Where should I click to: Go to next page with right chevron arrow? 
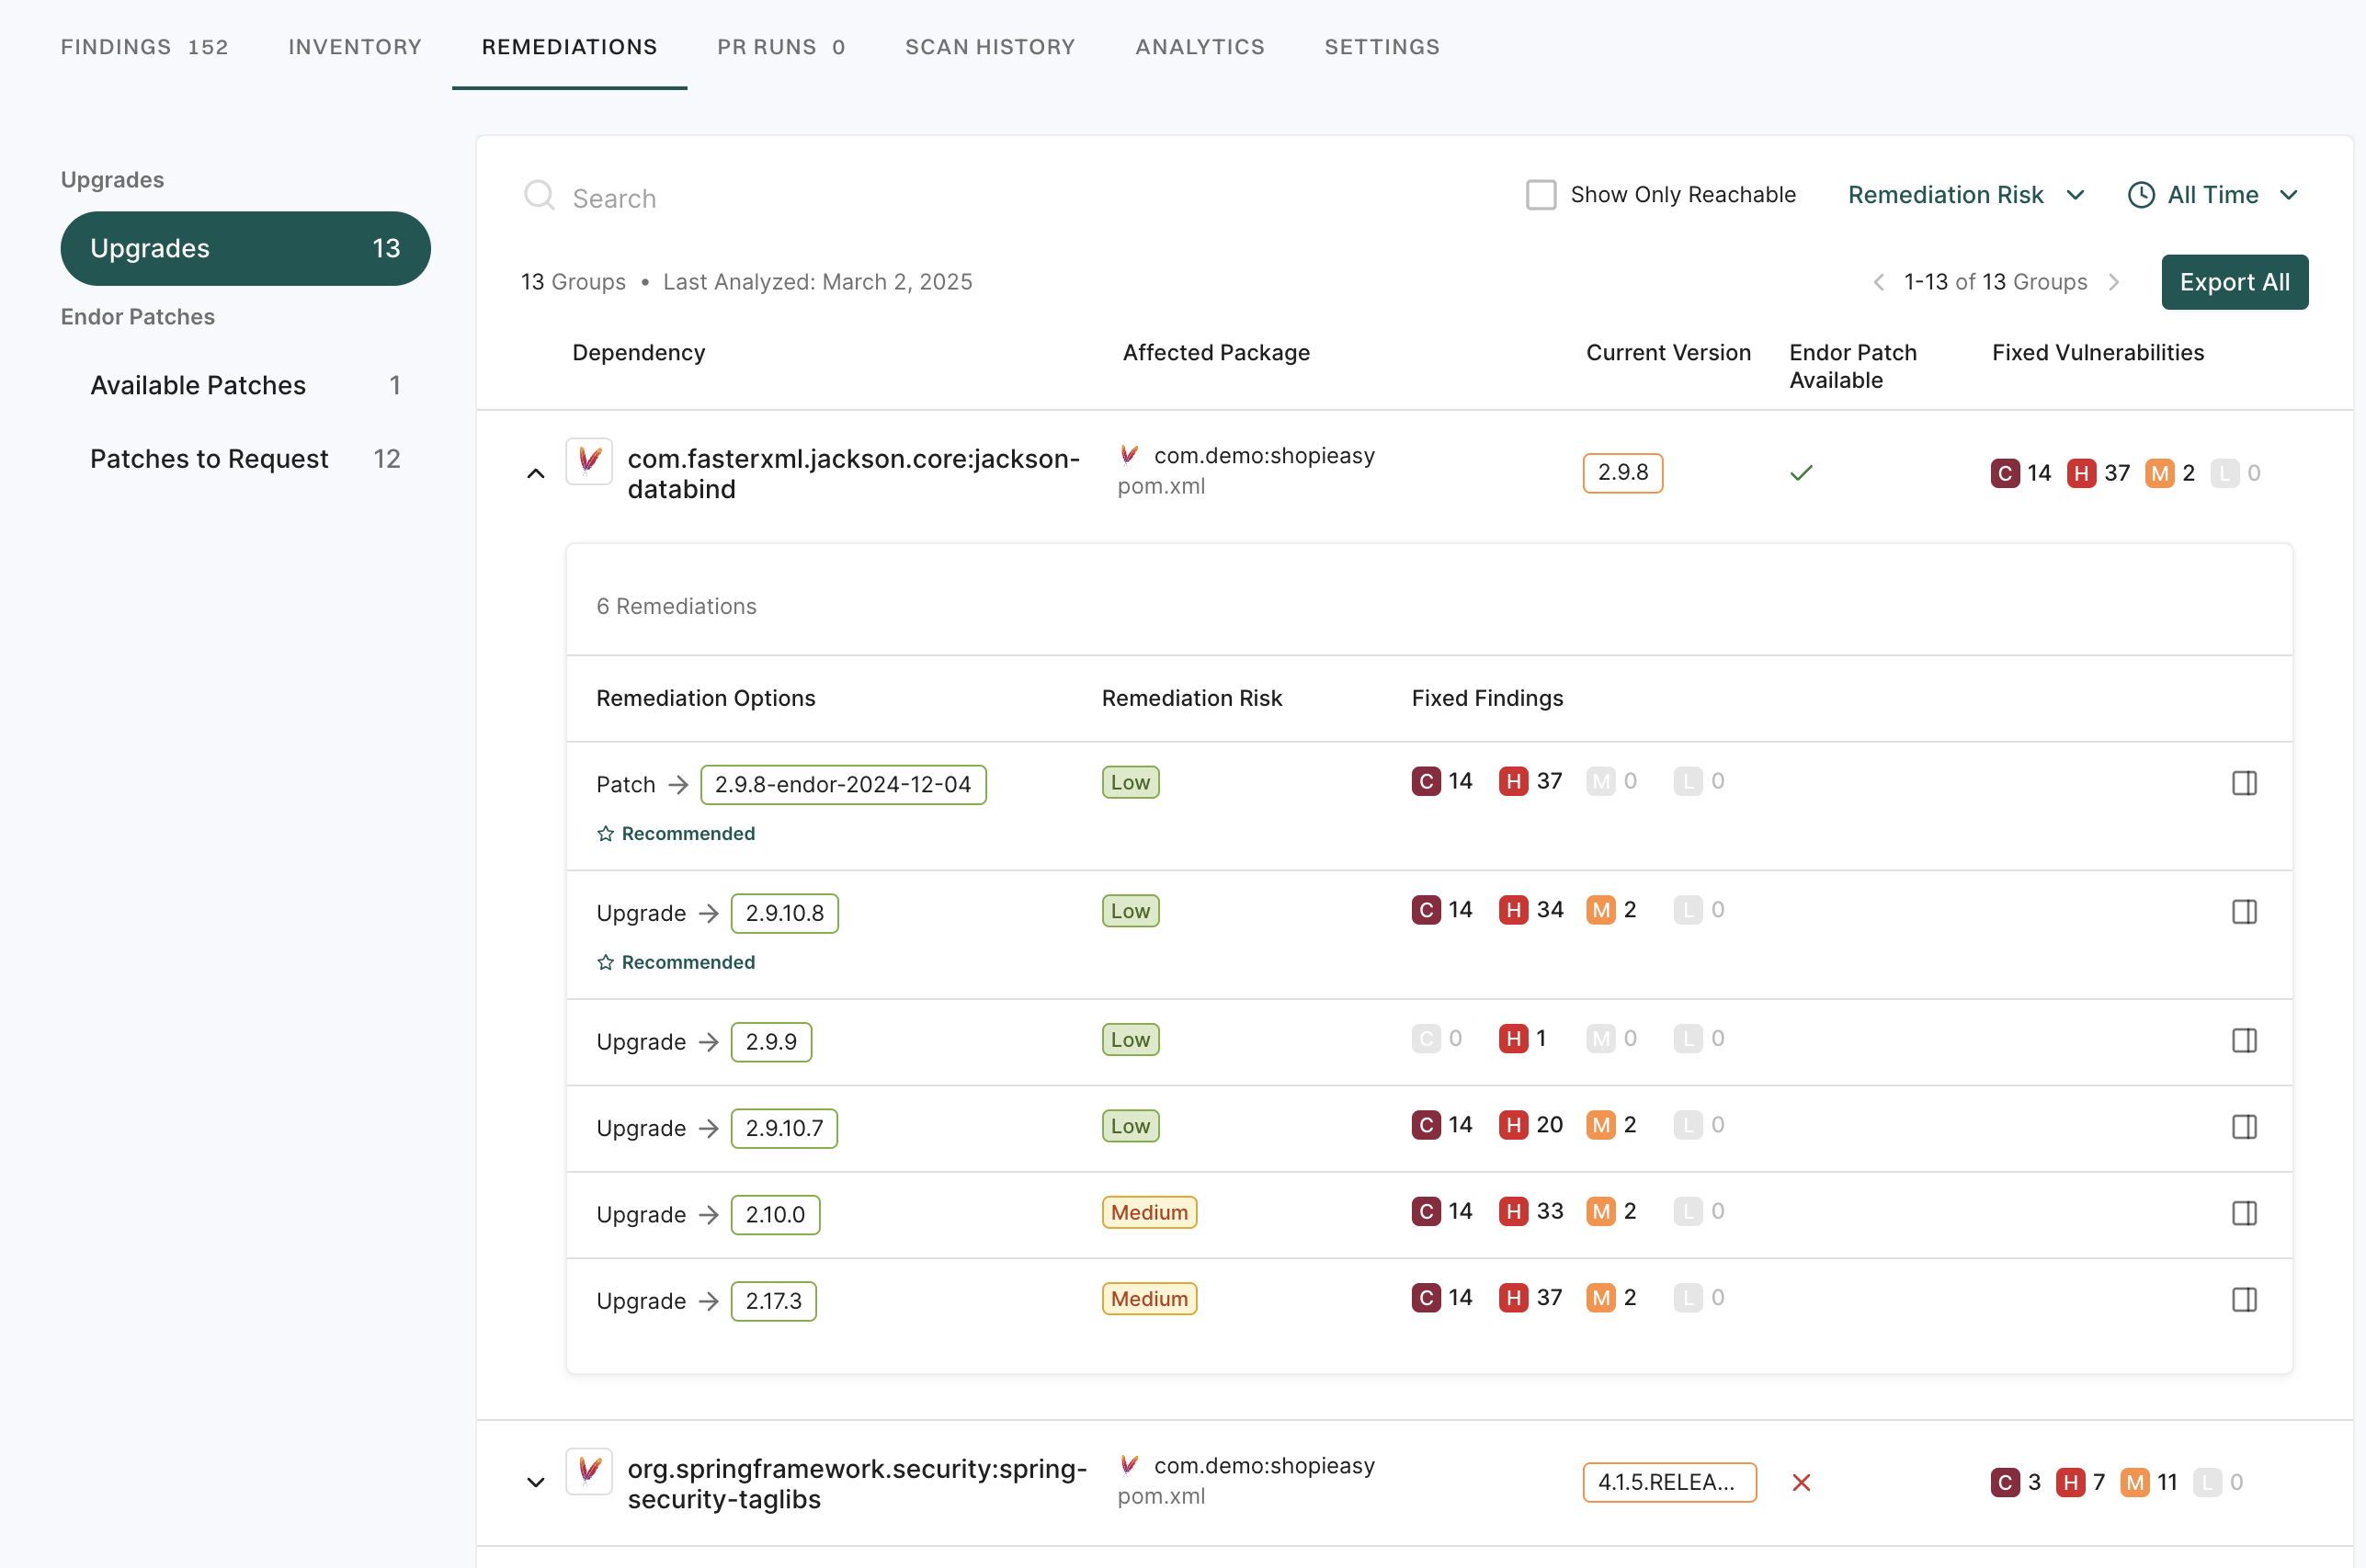2114,282
